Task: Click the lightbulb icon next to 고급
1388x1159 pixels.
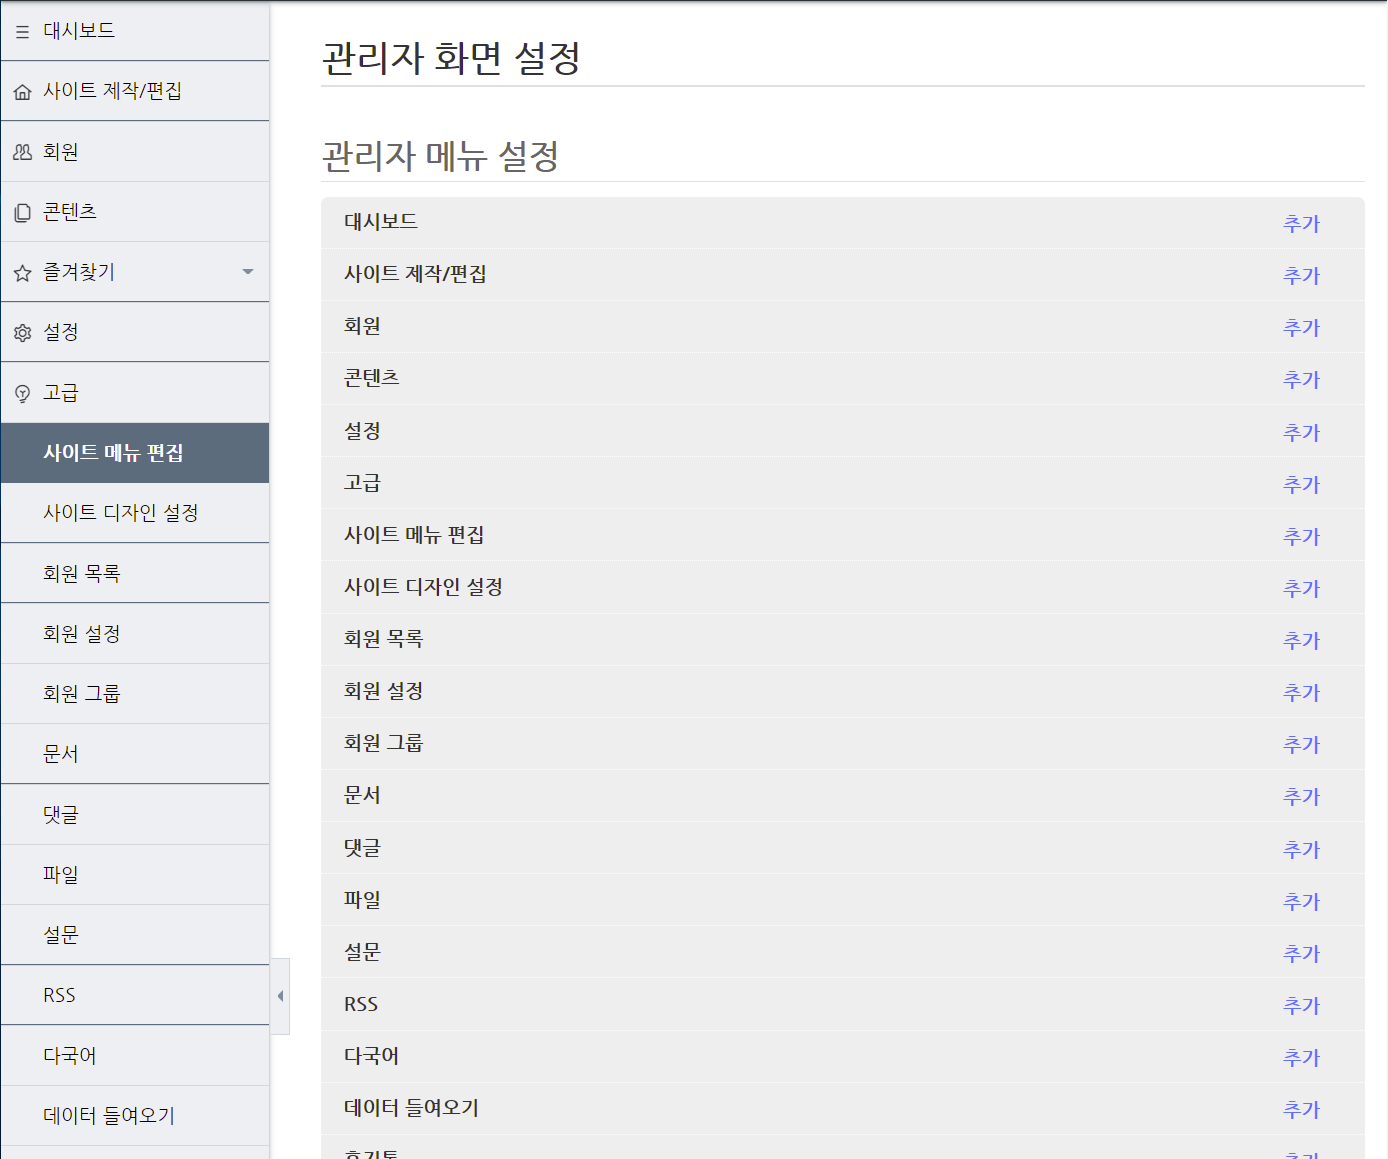Action: pos(22,392)
